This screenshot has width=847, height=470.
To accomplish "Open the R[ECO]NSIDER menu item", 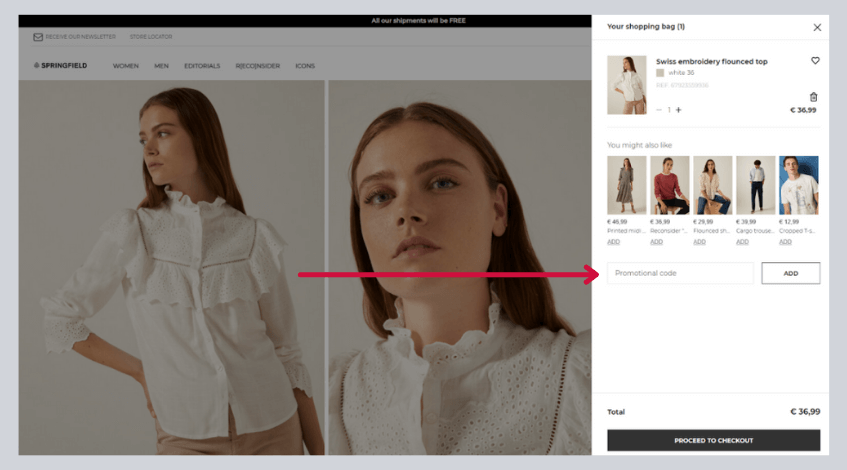I will 257,66.
